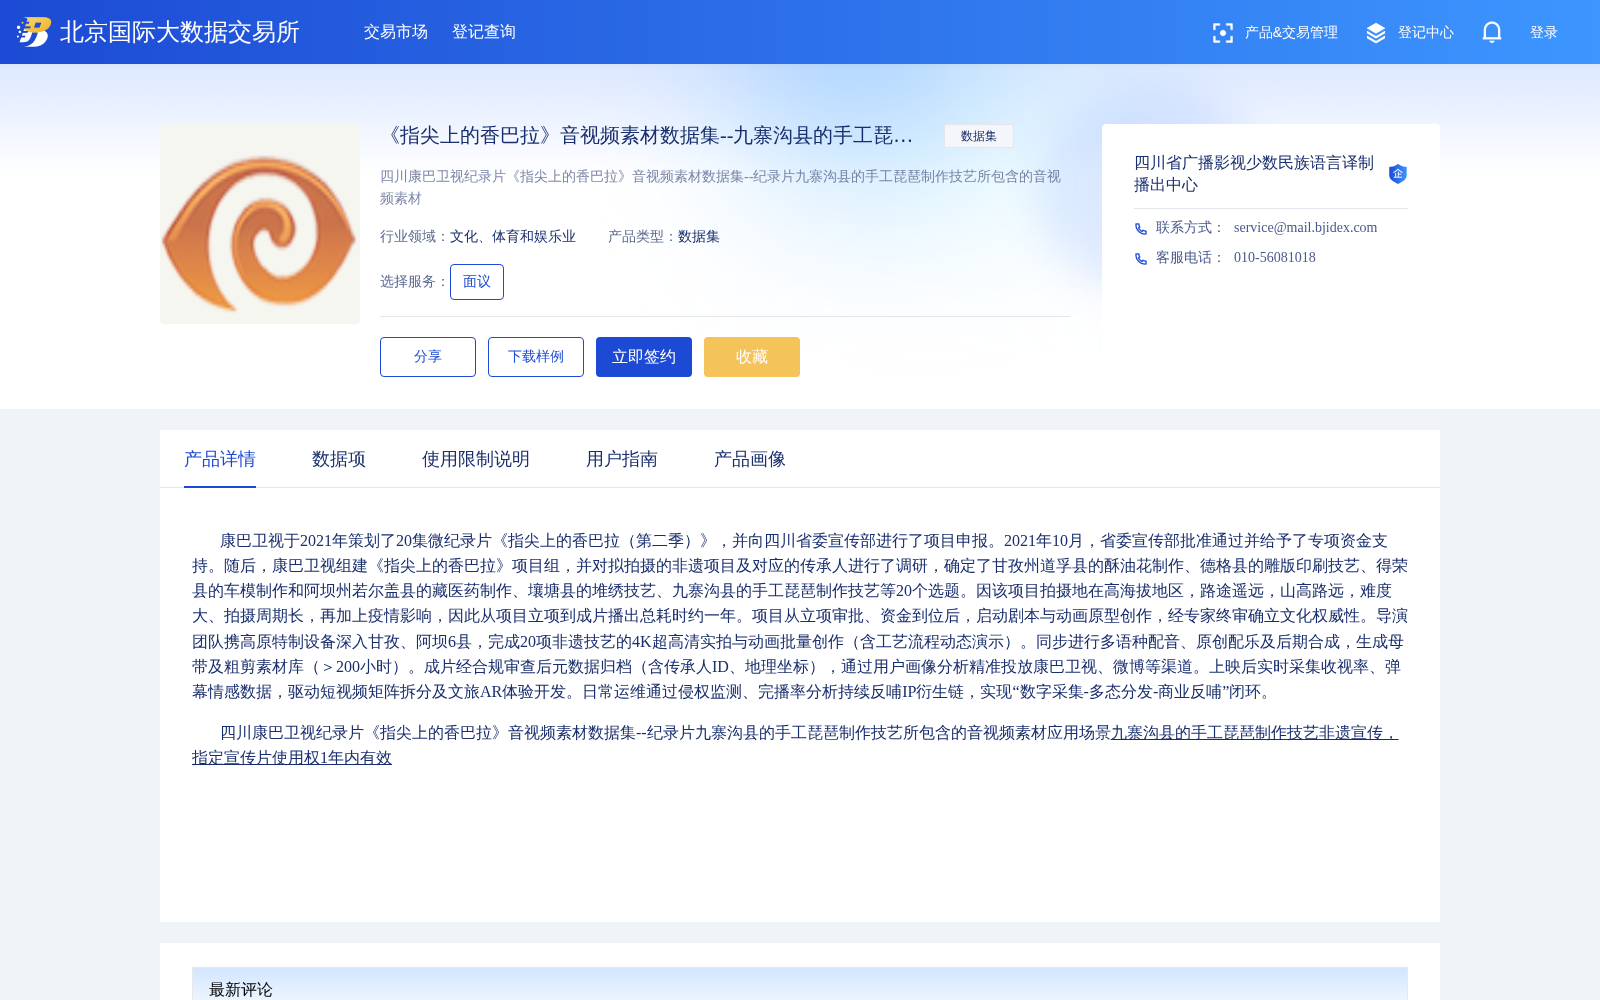
Task: Click the 产品&交易管理 scan icon
Action: coord(1222,33)
